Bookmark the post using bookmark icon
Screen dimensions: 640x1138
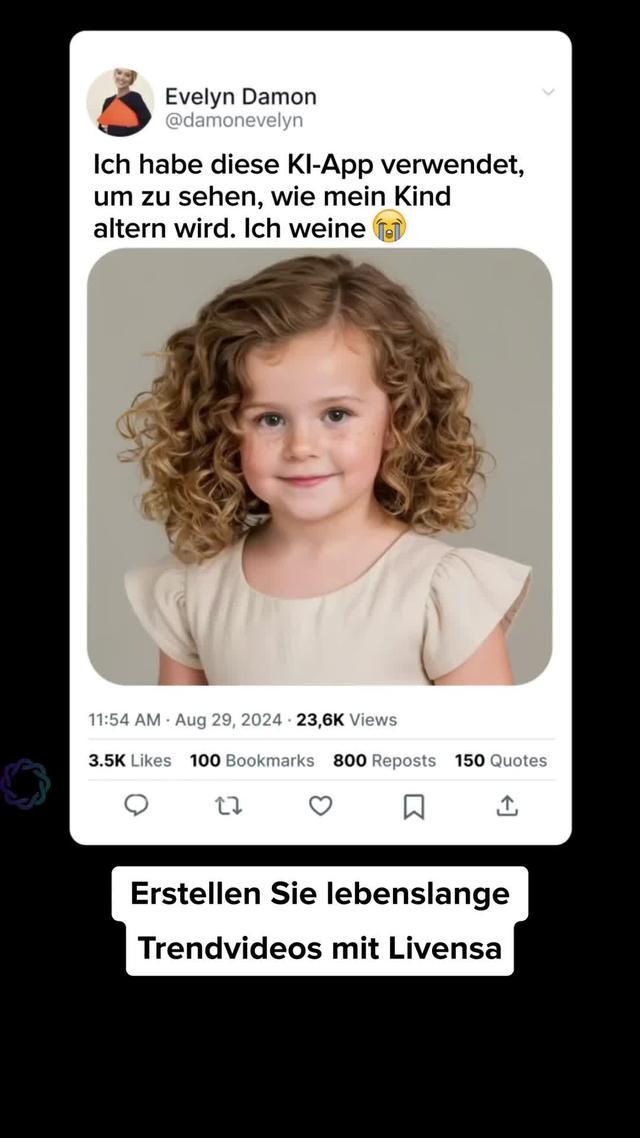click(413, 806)
